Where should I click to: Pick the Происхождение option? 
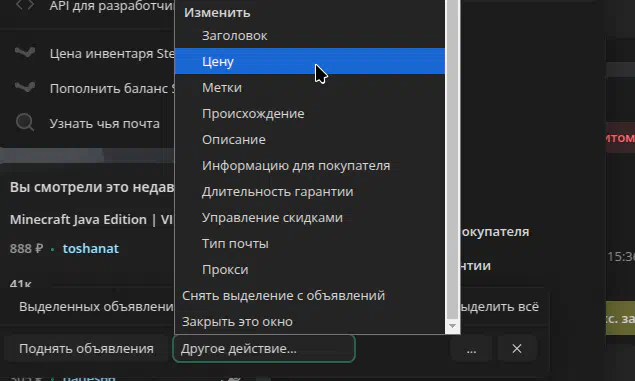point(310,113)
